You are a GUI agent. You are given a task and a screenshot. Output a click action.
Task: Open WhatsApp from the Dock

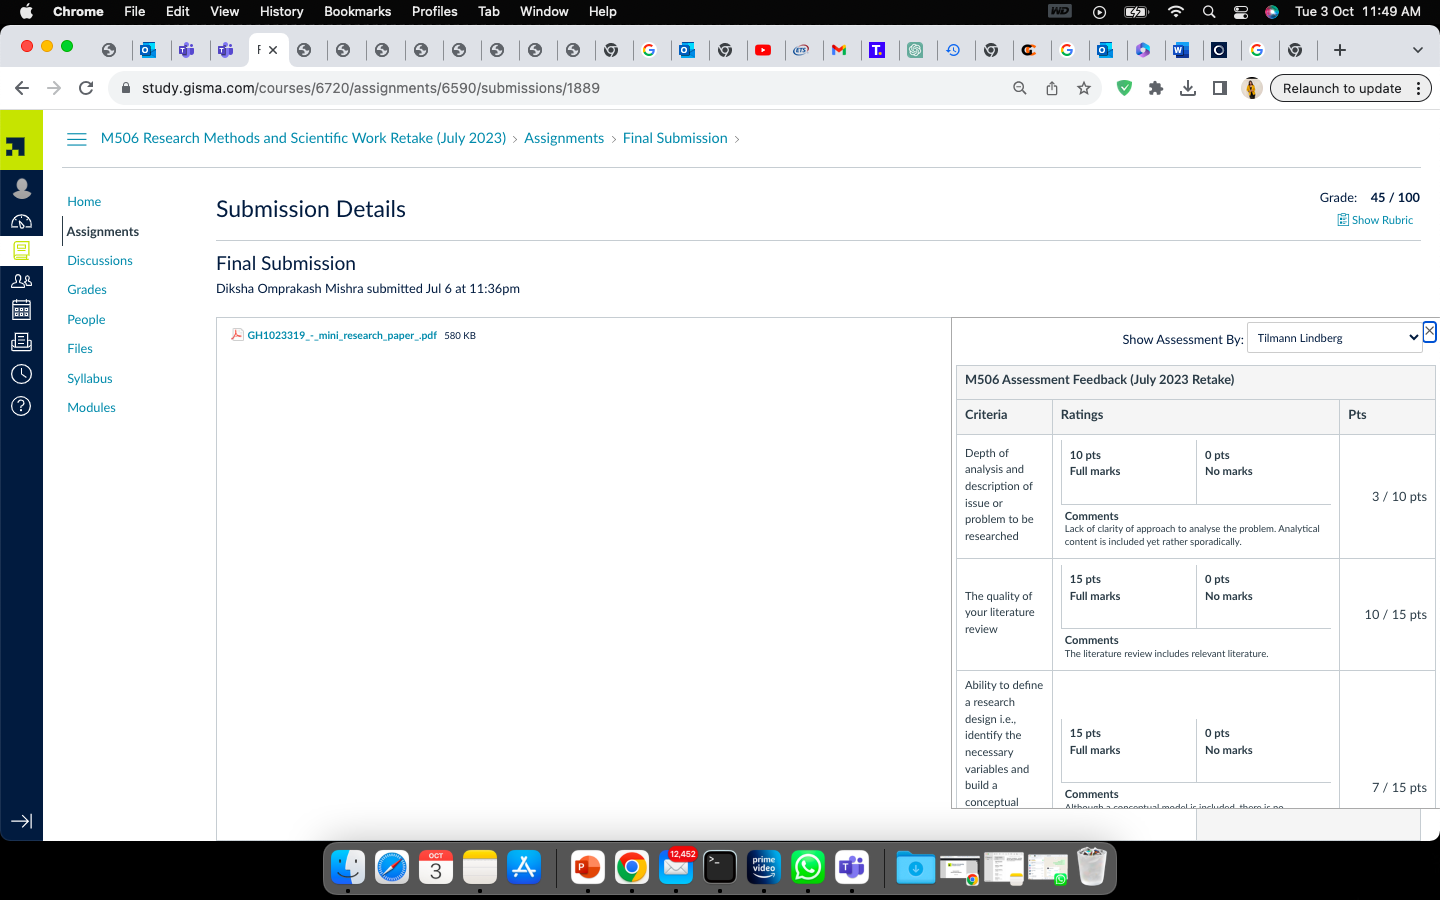[808, 867]
